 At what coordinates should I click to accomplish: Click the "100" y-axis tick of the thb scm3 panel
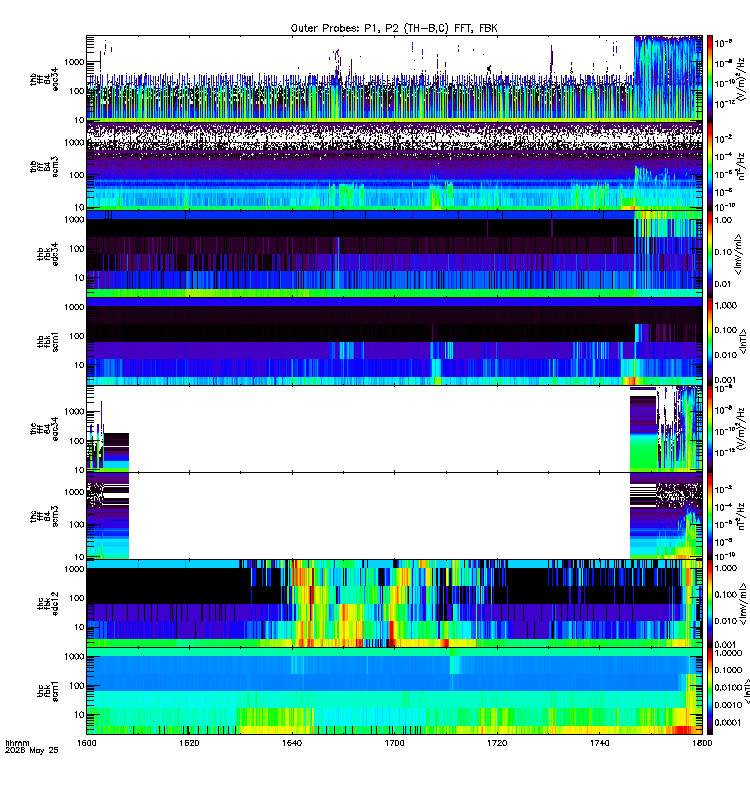coord(77,175)
